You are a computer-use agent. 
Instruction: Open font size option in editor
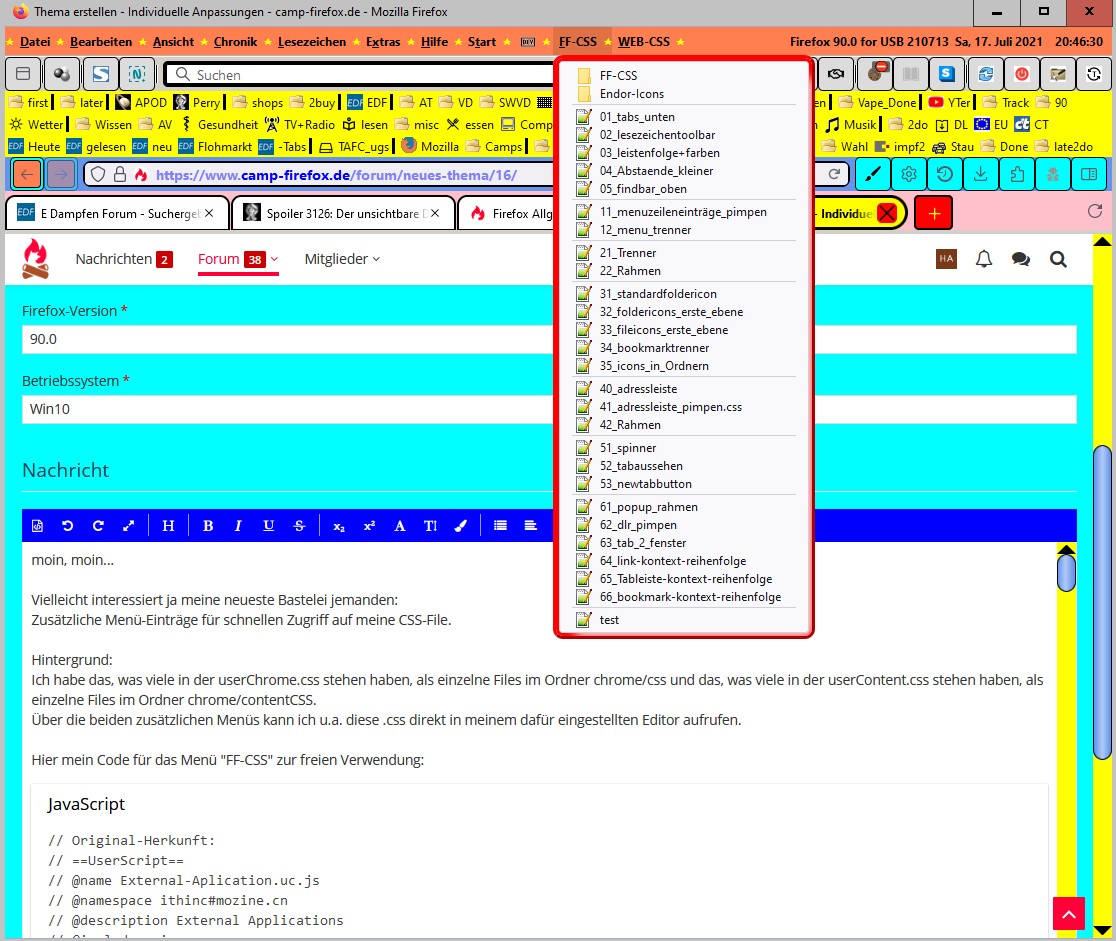[x=430, y=525]
